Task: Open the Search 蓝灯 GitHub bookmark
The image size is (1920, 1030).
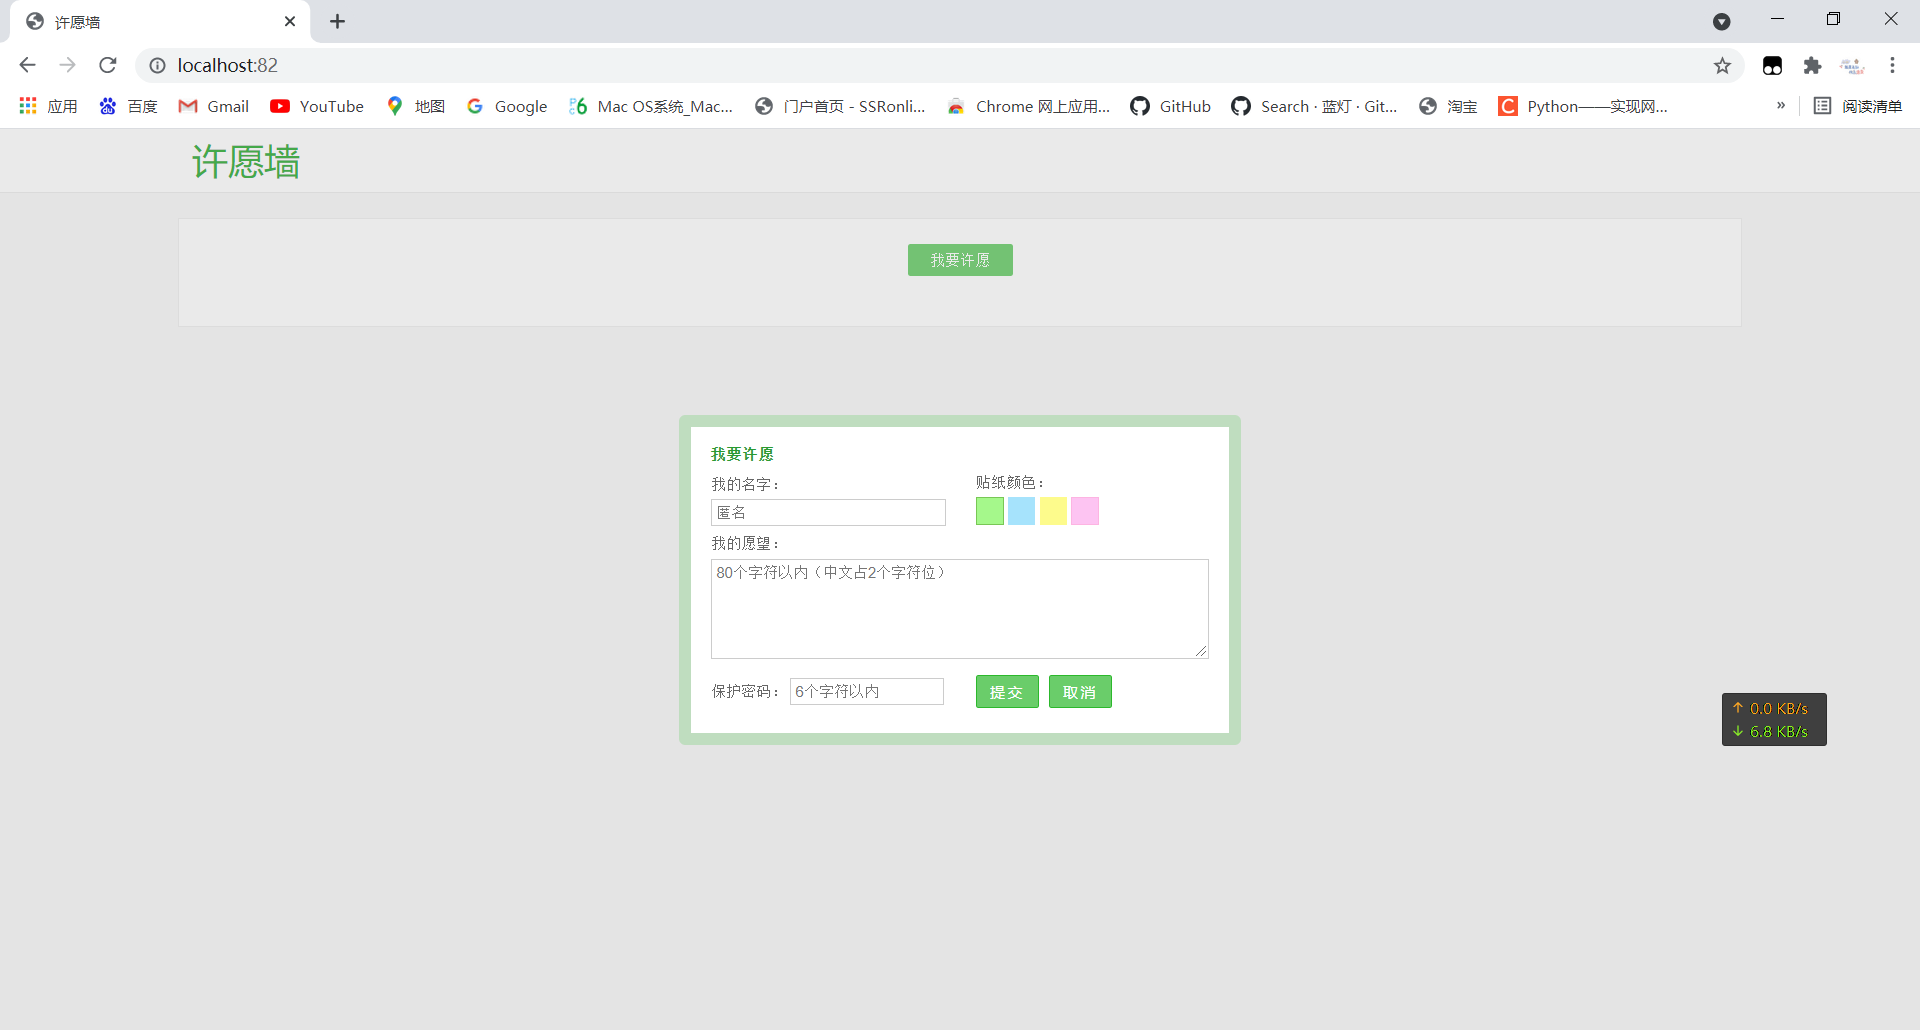Action: coord(1315,106)
